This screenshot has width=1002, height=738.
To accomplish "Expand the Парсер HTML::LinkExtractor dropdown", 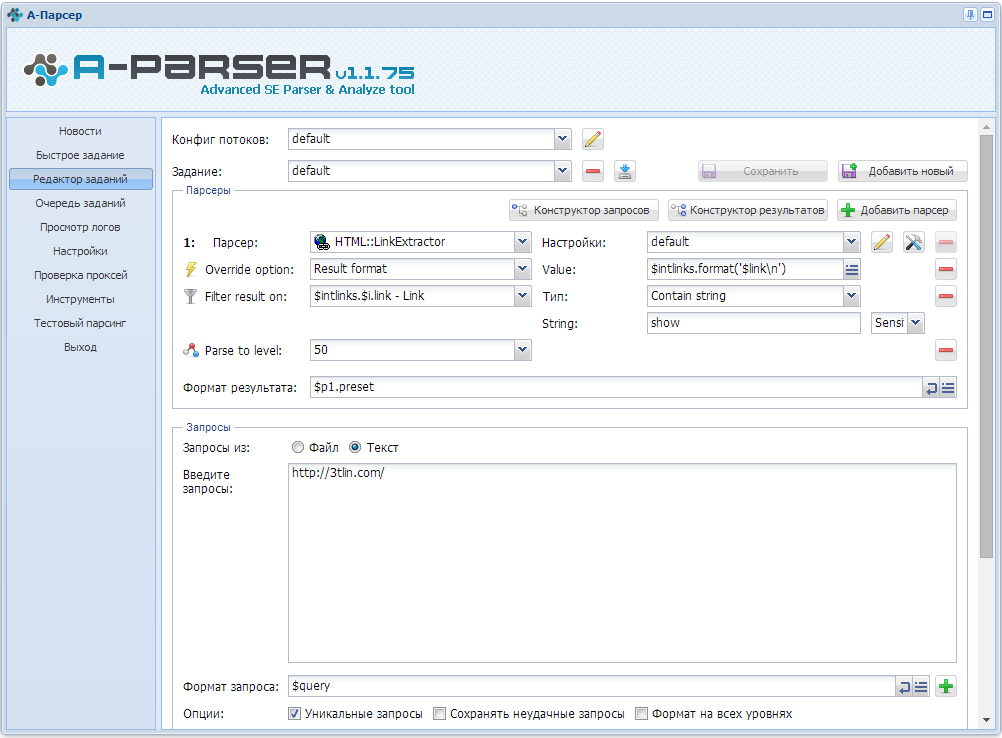I will click(x=523, y=242).
